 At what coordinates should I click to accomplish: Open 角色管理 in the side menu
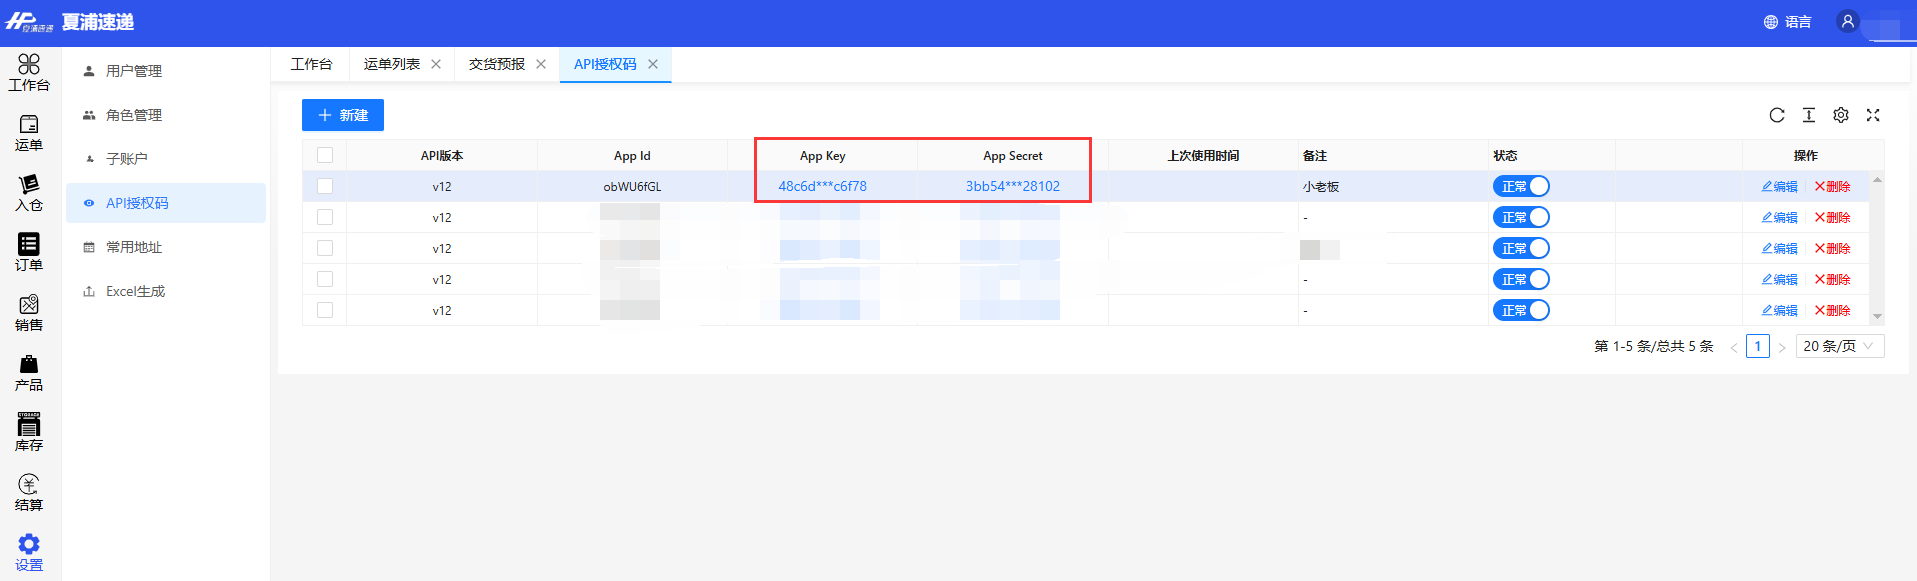[134, 115]
